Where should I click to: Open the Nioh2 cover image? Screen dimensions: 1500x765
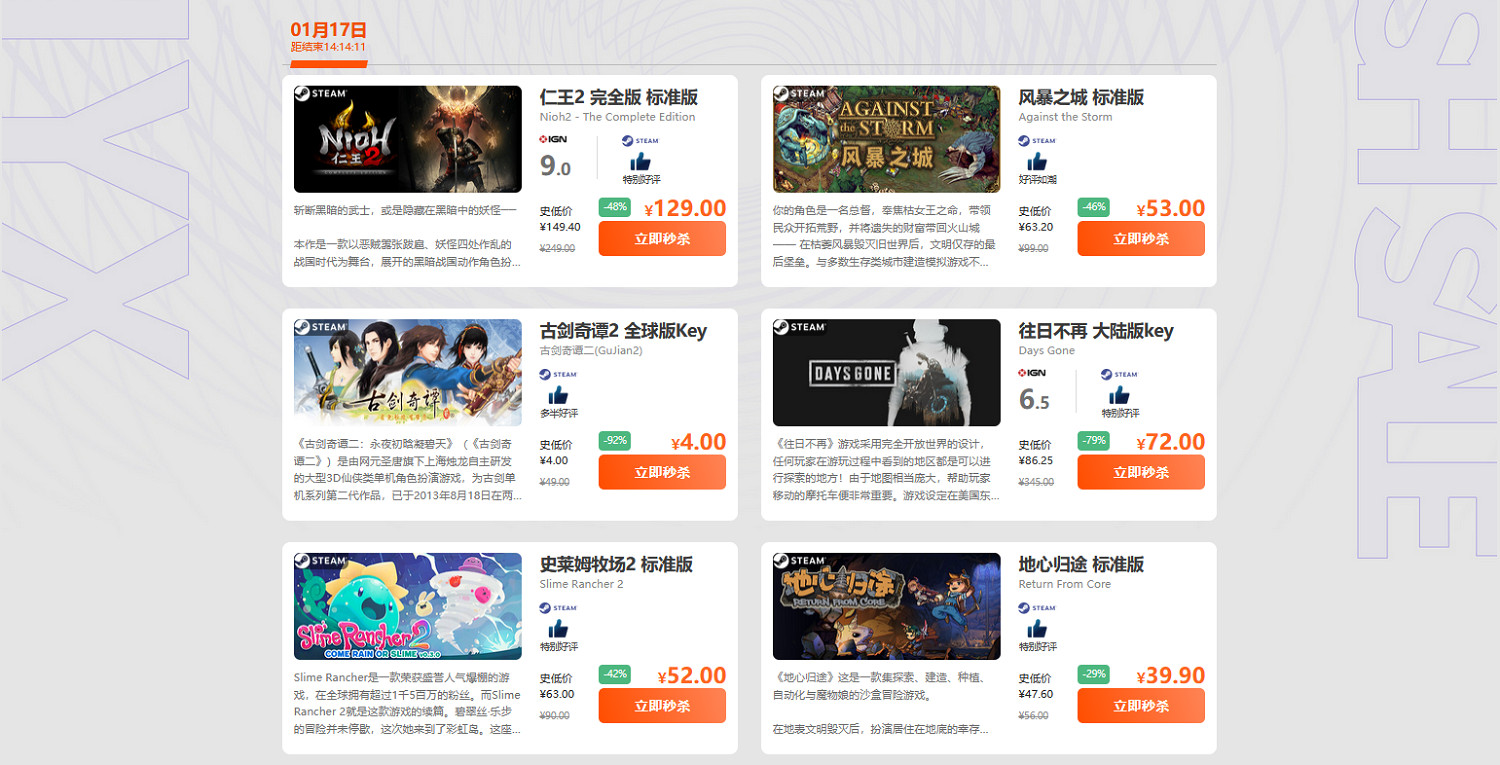tap(408, 139)
